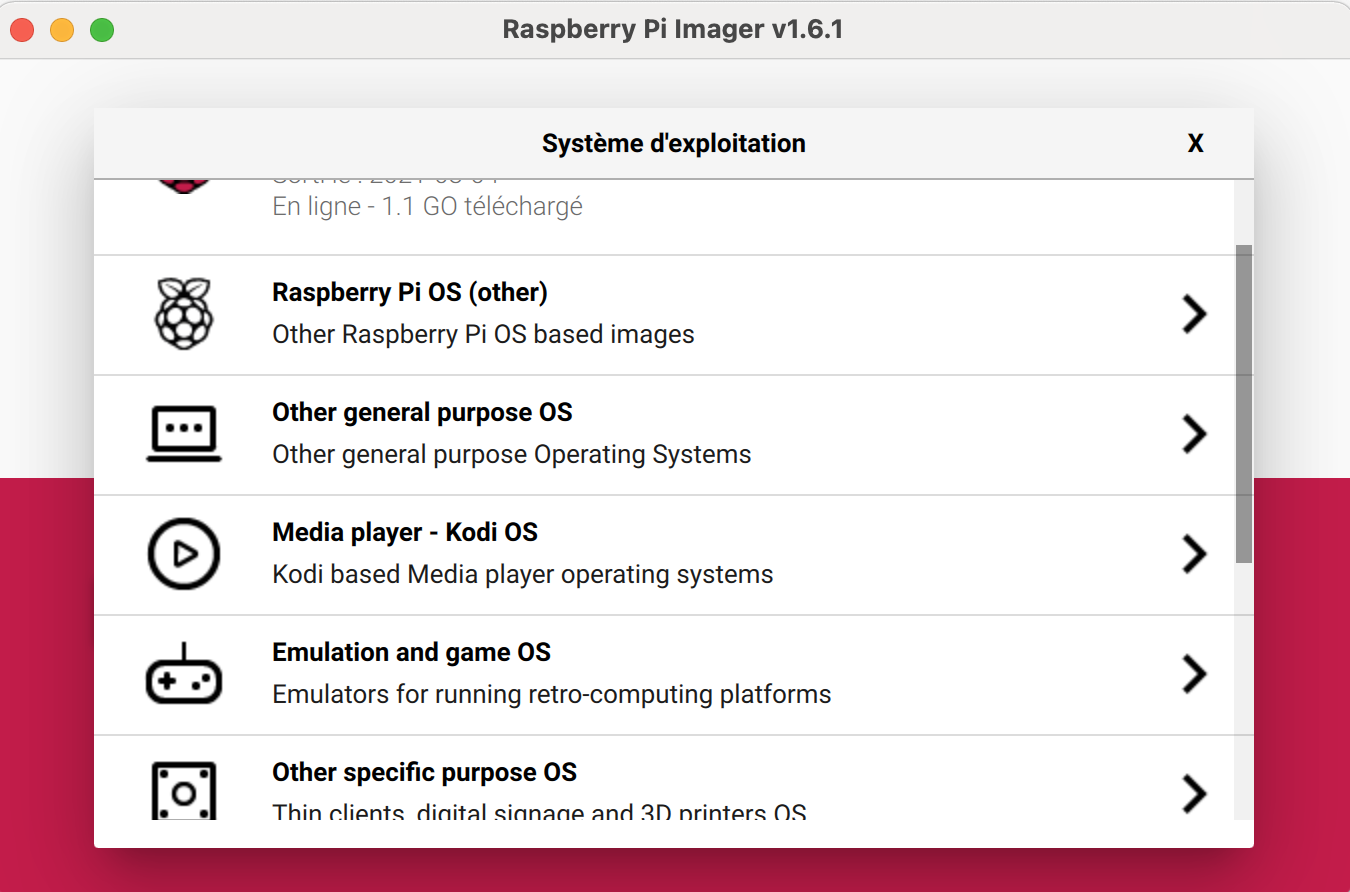Click 'En ligne - 1.1 GO téléchargé' text

pyautogui.click(x=427, y=207)
